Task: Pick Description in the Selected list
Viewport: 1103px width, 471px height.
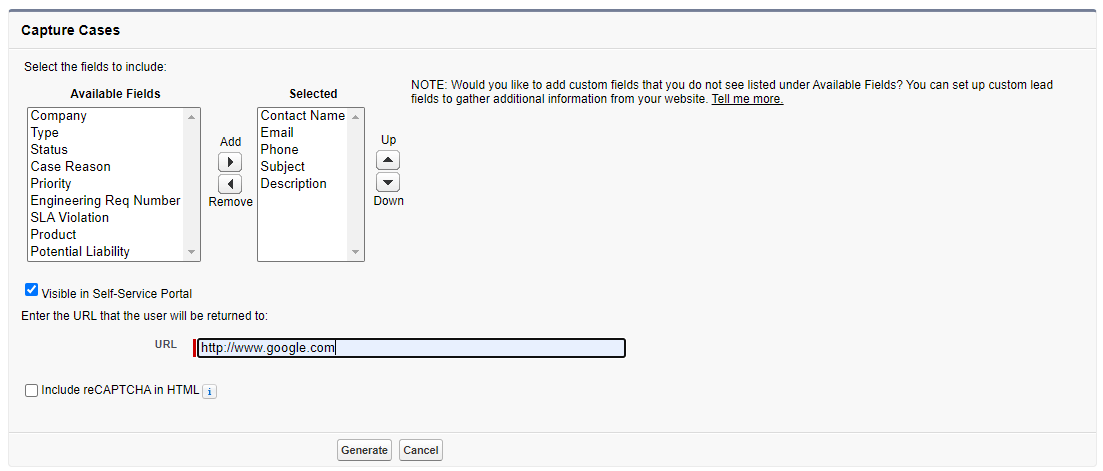Action: (x=293, y=184)
